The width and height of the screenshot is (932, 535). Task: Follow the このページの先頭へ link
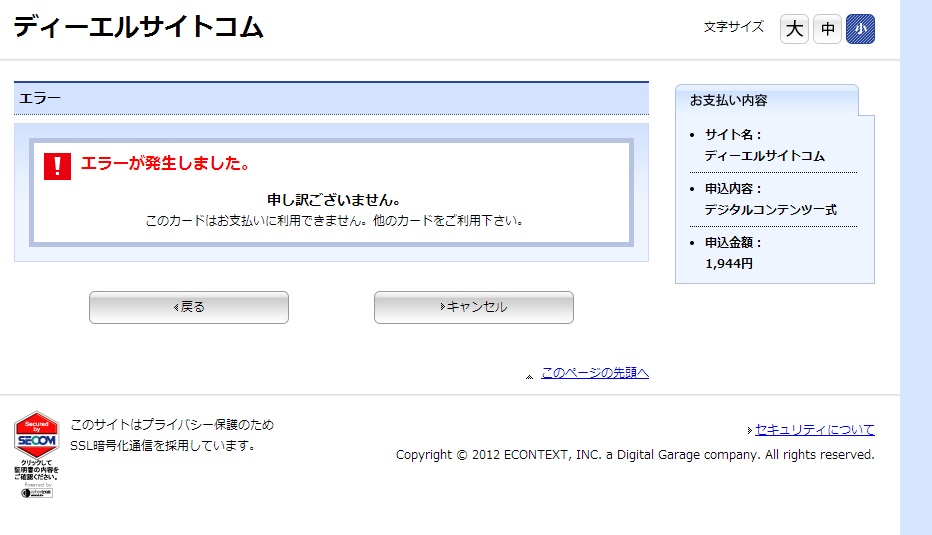pos(595,373)
